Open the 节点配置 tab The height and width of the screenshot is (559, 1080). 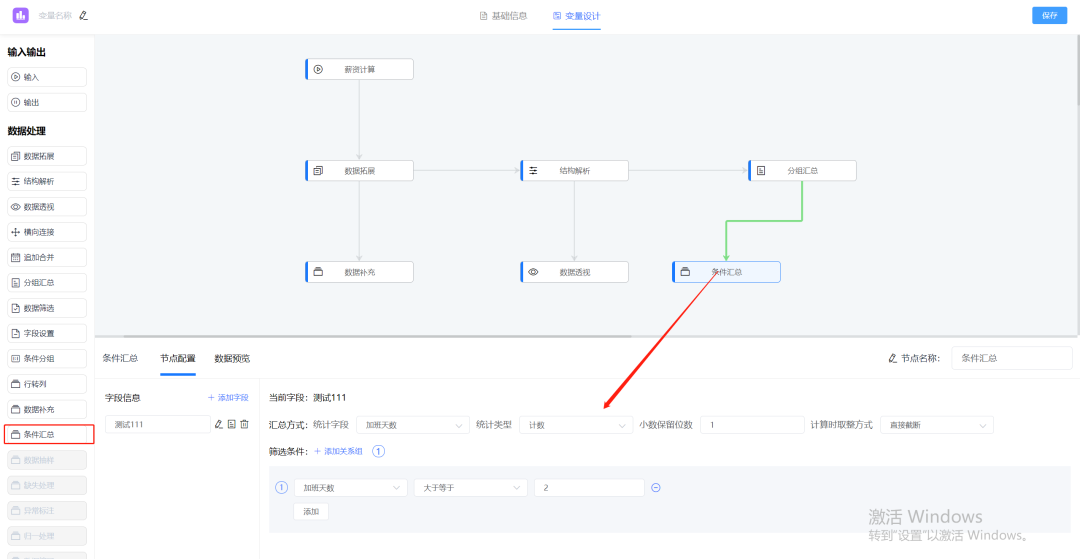(178, 358)
